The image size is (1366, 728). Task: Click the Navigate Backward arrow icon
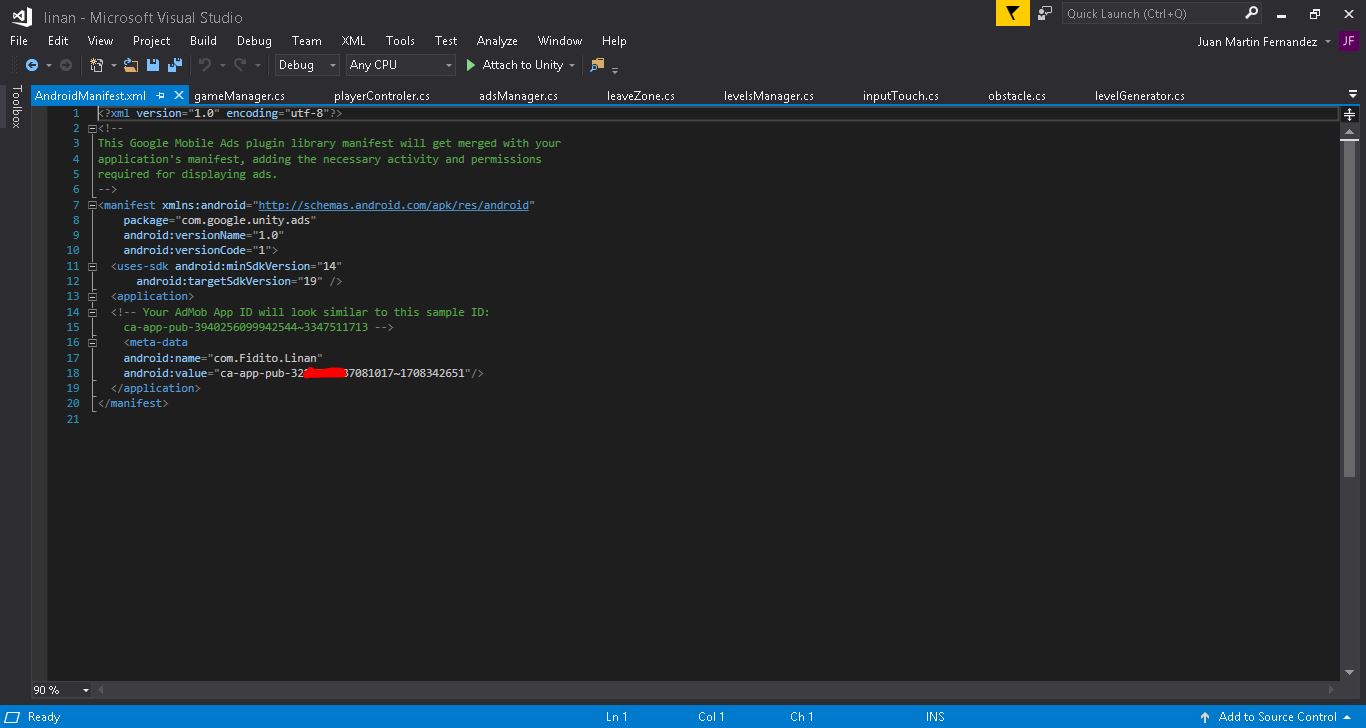32,65
